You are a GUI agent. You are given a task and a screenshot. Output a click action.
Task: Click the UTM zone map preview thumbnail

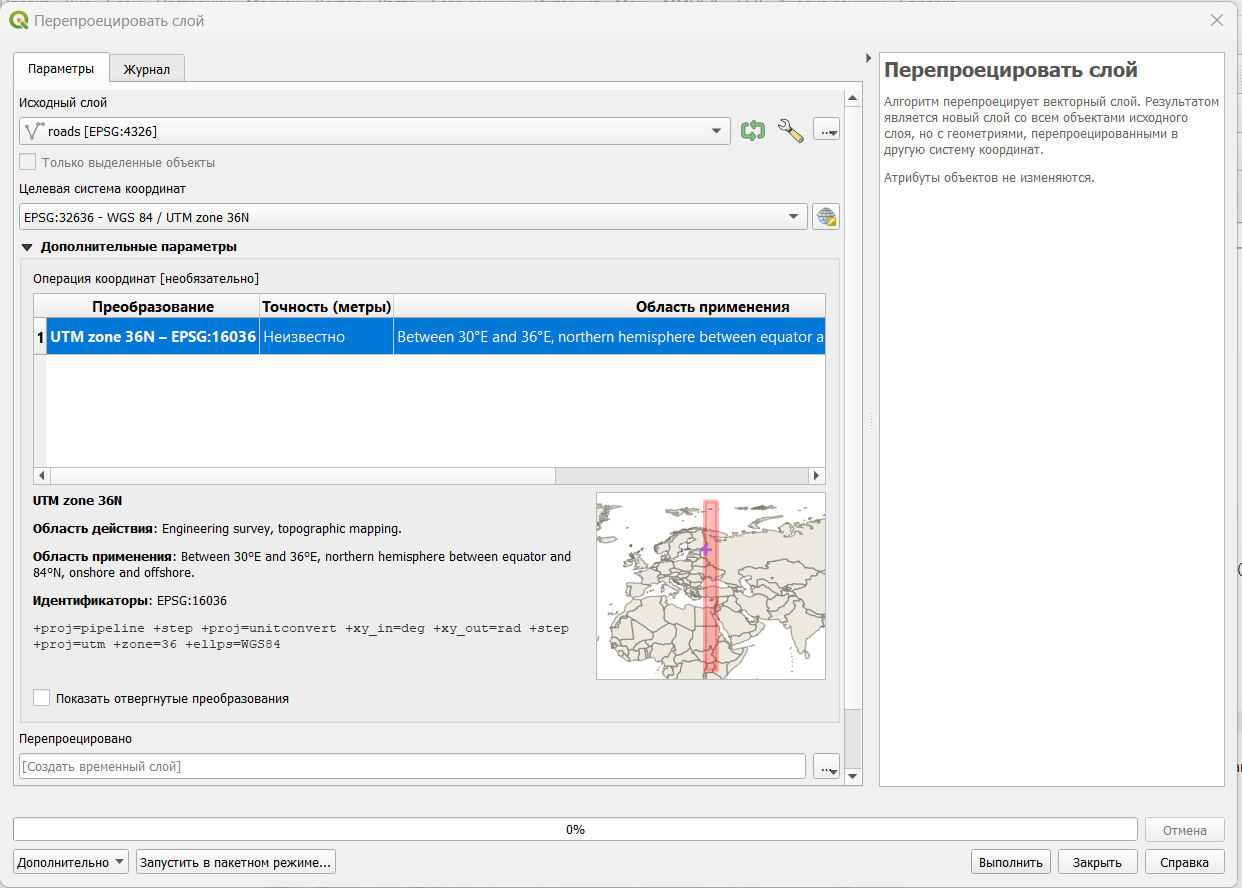coord(711,586)
